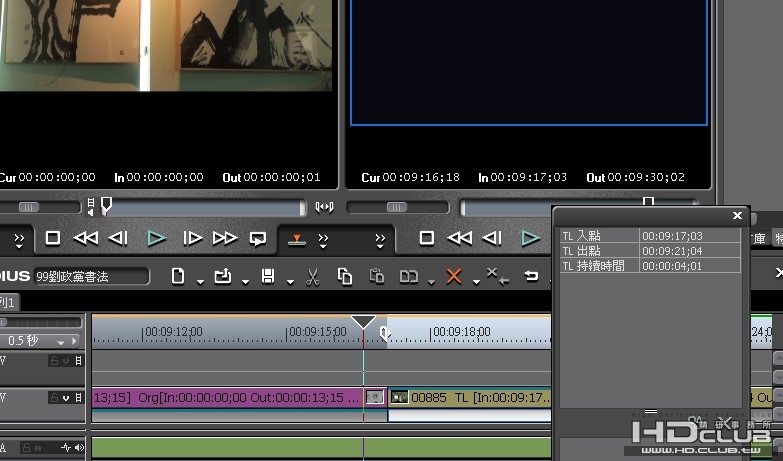Open the delete dropdown arrow
783x461 pixels.
tap(476, 282)
